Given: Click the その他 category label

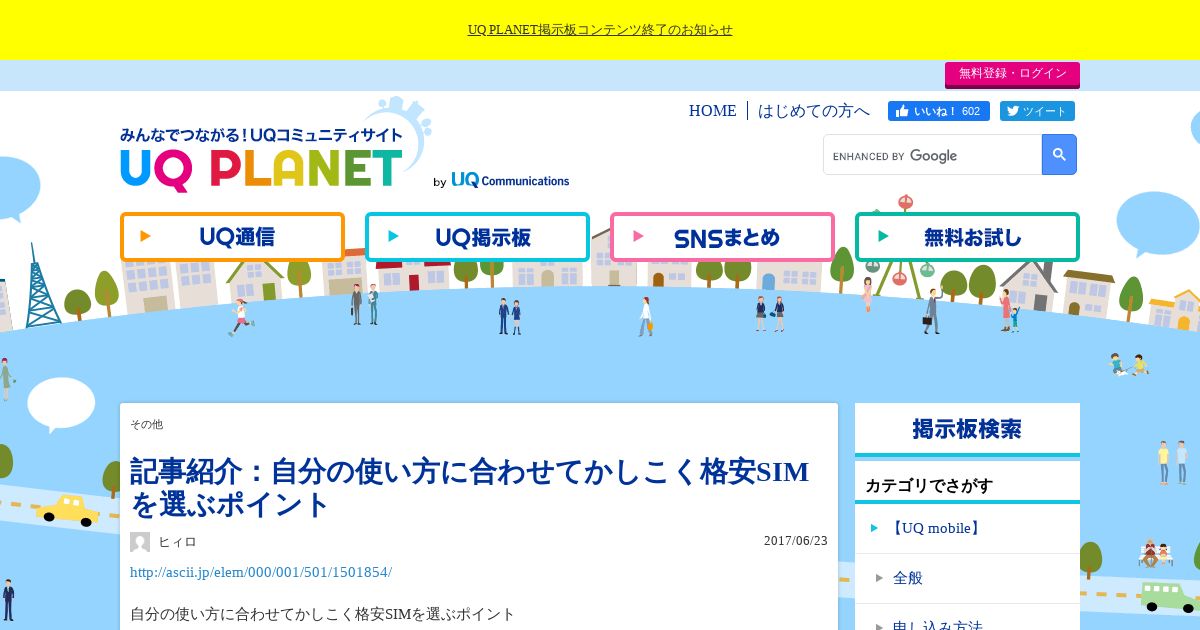Looking at the screenshot, I should coord(146,424).
